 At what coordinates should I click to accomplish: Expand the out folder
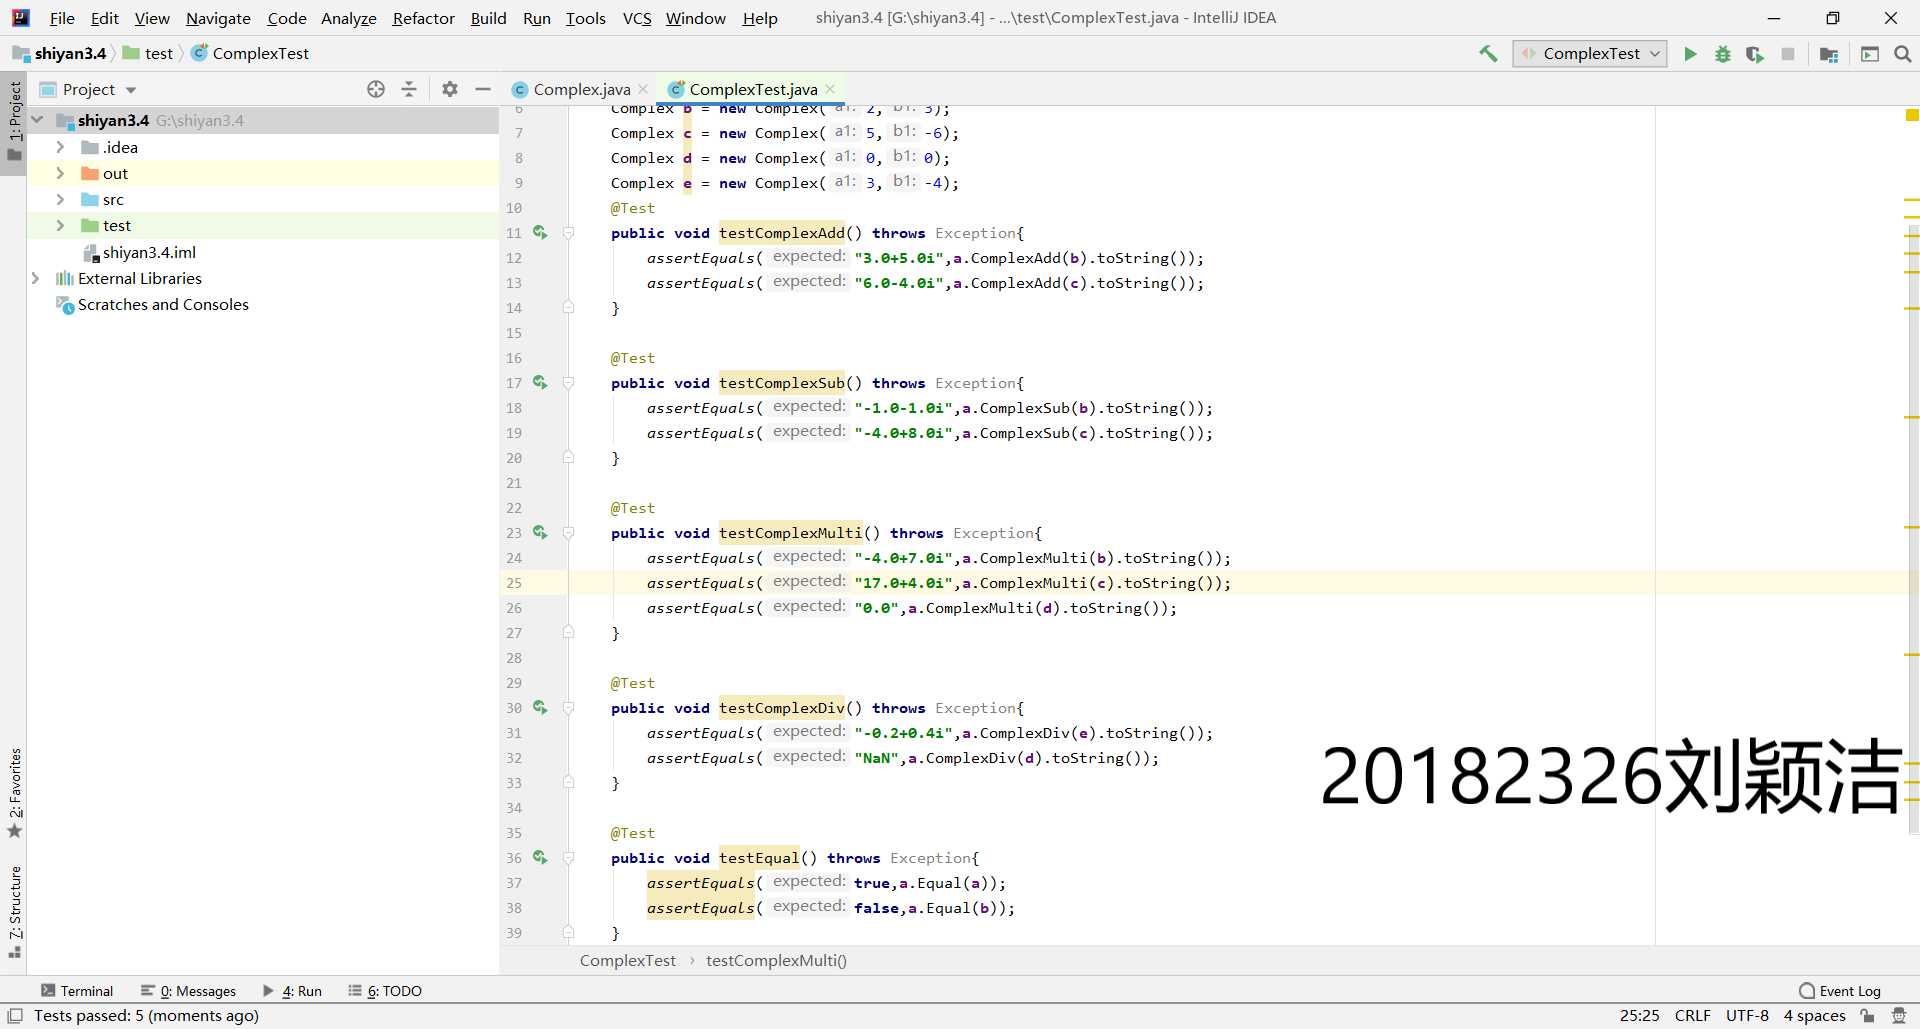[60, 173]
